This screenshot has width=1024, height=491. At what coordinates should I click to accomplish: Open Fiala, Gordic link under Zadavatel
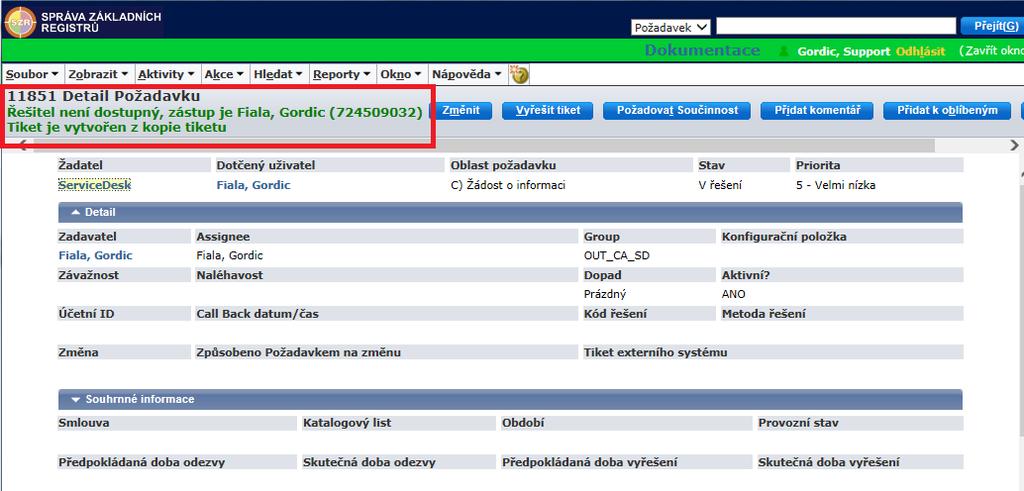(x=95, y=255)
